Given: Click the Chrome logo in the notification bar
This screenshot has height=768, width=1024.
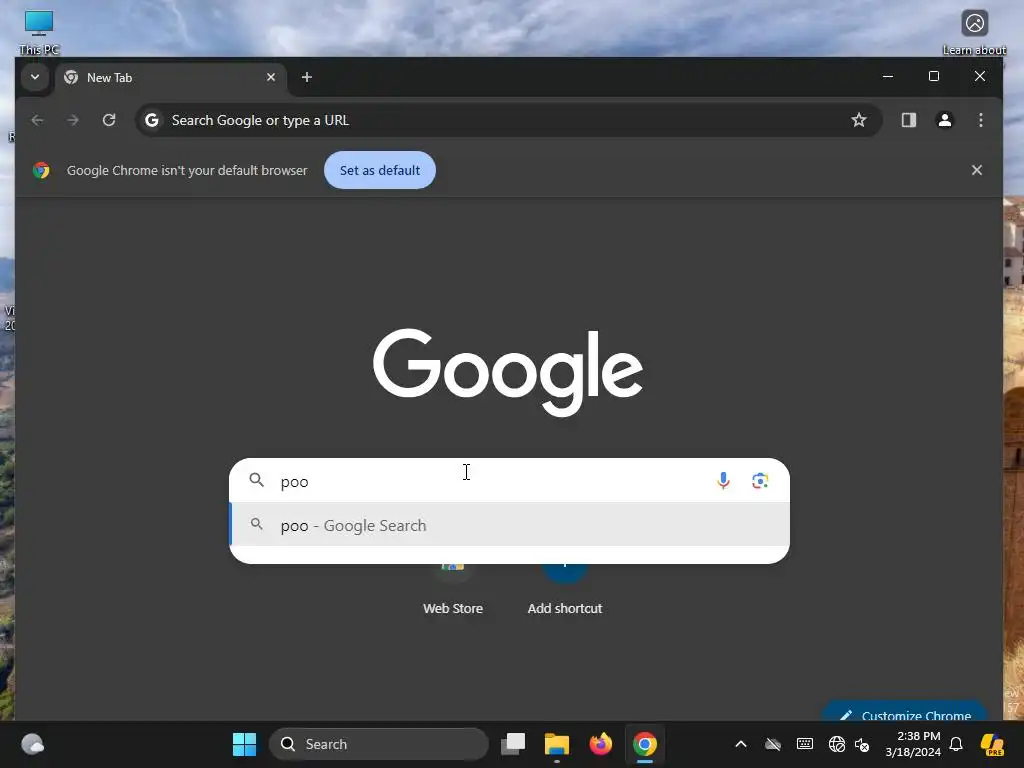Looking at the screenshot, I should pos(41,170).
